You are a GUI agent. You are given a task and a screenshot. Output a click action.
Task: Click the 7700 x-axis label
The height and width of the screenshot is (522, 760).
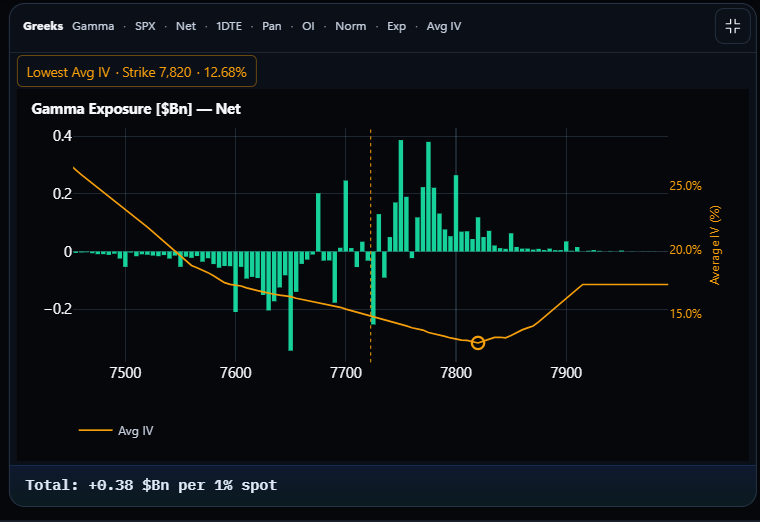tap(346, 373)
